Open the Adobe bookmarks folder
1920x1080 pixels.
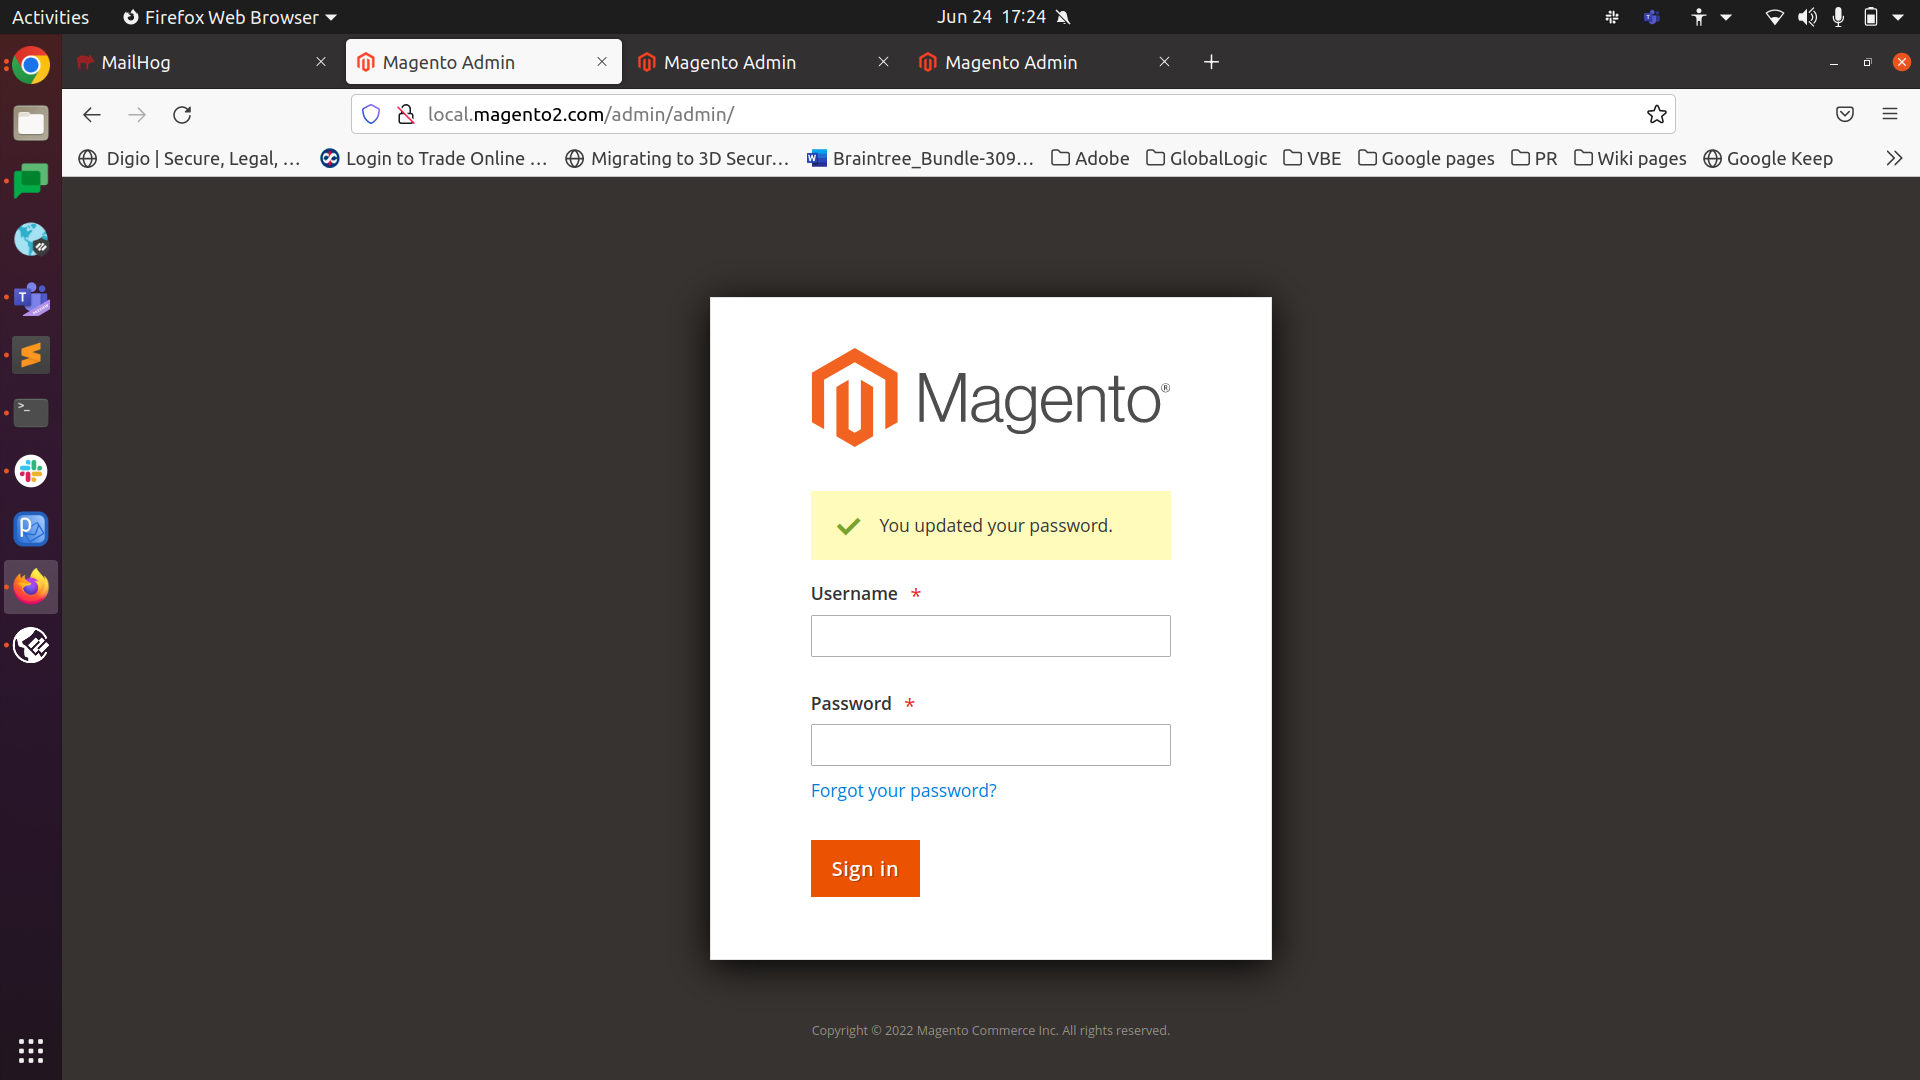tap(1090, 158)
